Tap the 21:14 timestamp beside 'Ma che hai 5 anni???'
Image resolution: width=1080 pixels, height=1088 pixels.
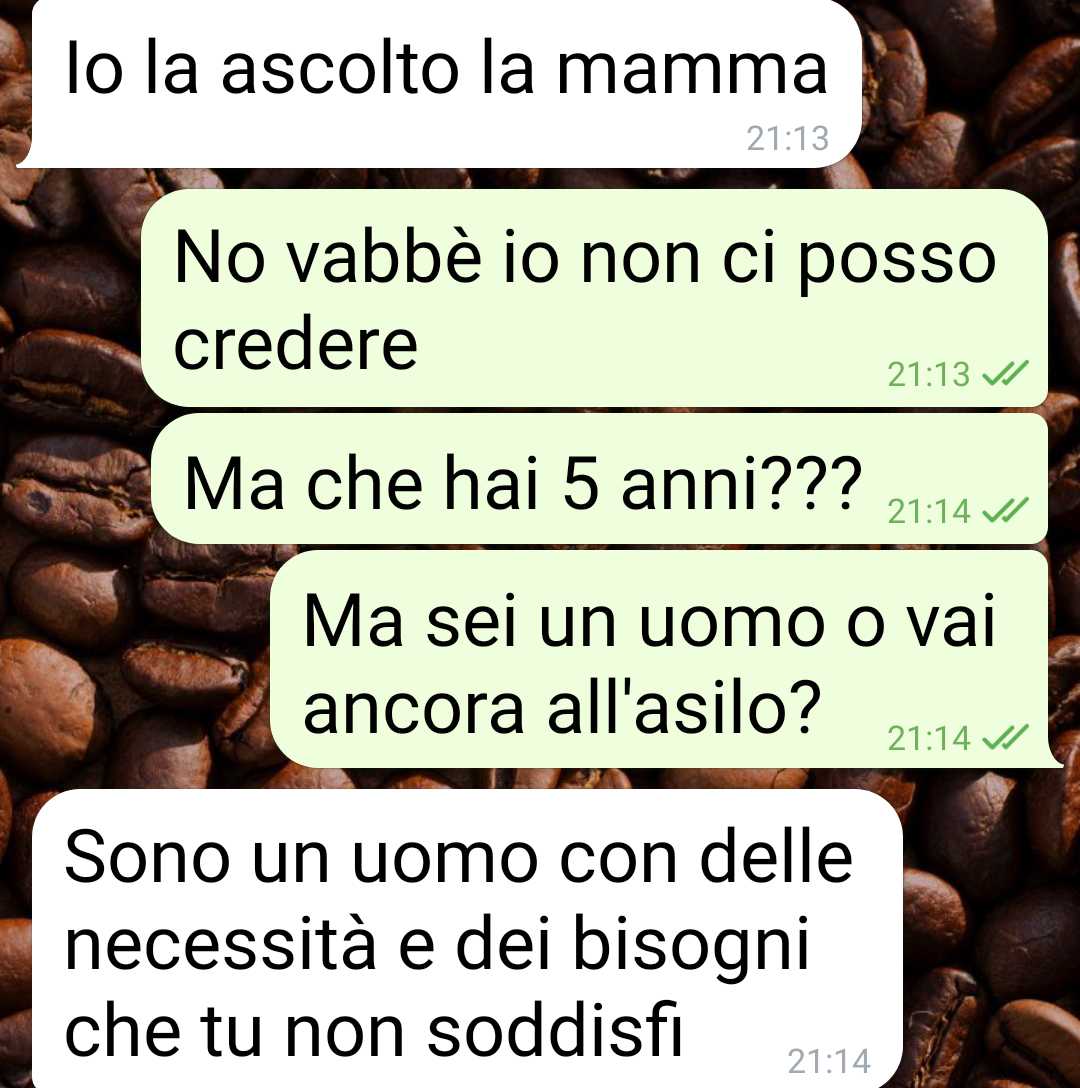tap(929, 512)
